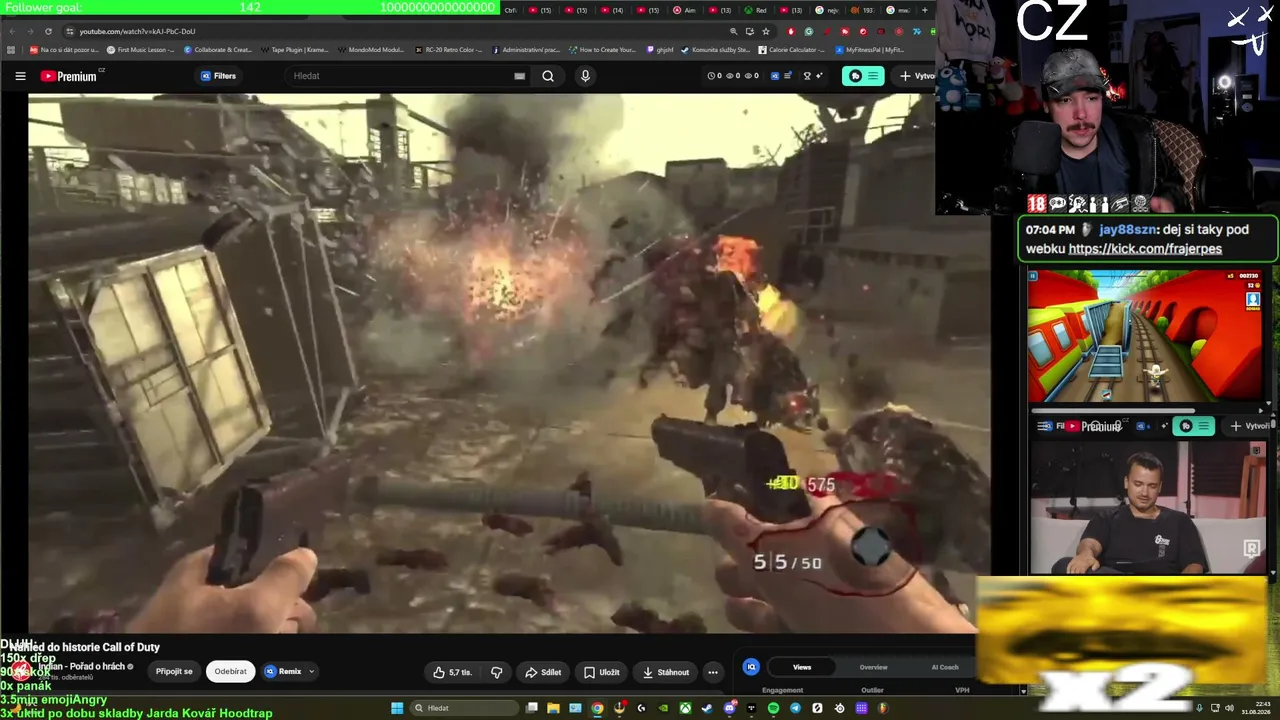Click the Vytvořit create button
Screen dimensions: 1280x720
915,76
